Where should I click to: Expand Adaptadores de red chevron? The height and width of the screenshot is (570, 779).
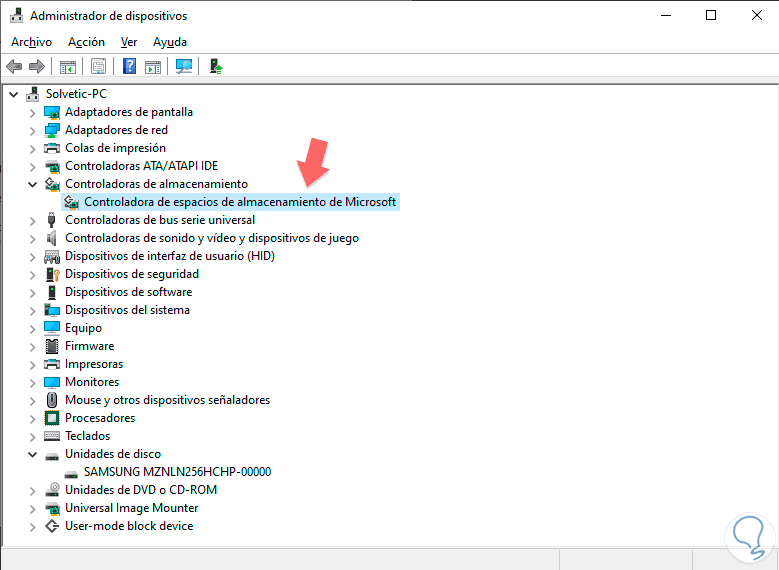[x=32, y=131]
